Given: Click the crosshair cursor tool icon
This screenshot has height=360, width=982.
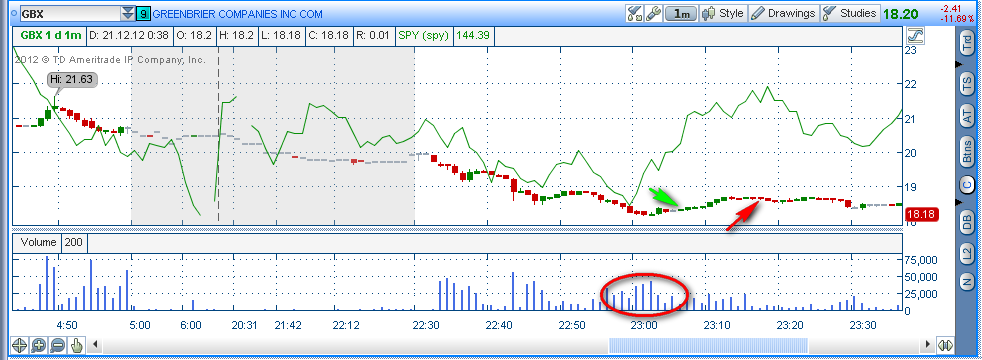Looking at the screenshot, I should (x=18, y=345).
